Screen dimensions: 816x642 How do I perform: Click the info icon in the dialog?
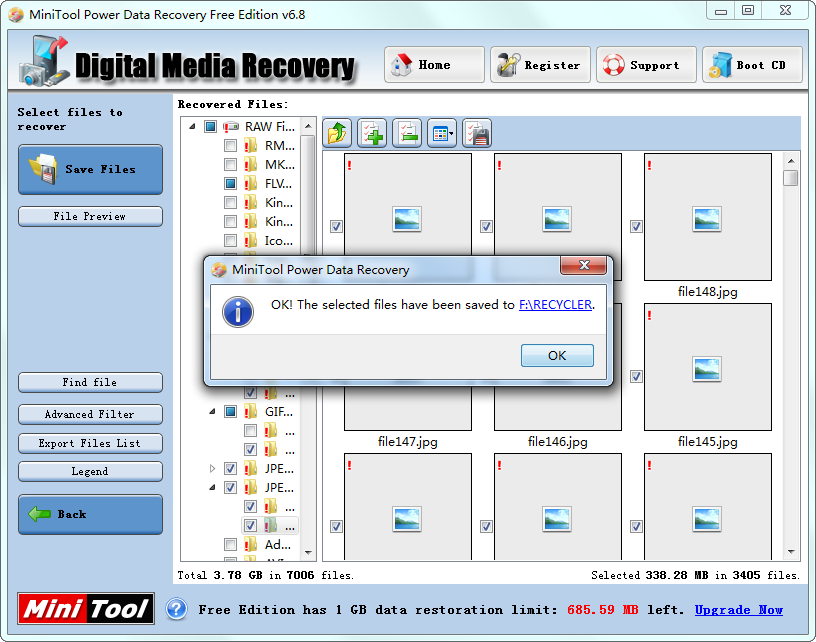238,312
